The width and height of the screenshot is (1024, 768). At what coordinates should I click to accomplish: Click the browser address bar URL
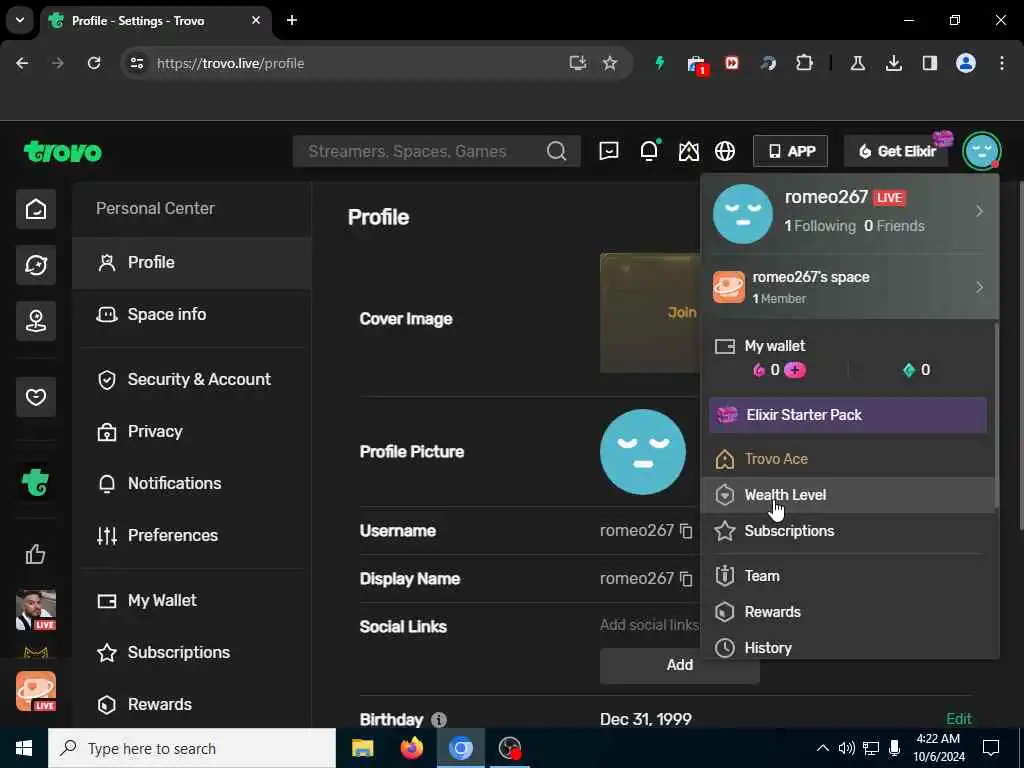click(x=231, y=63)
